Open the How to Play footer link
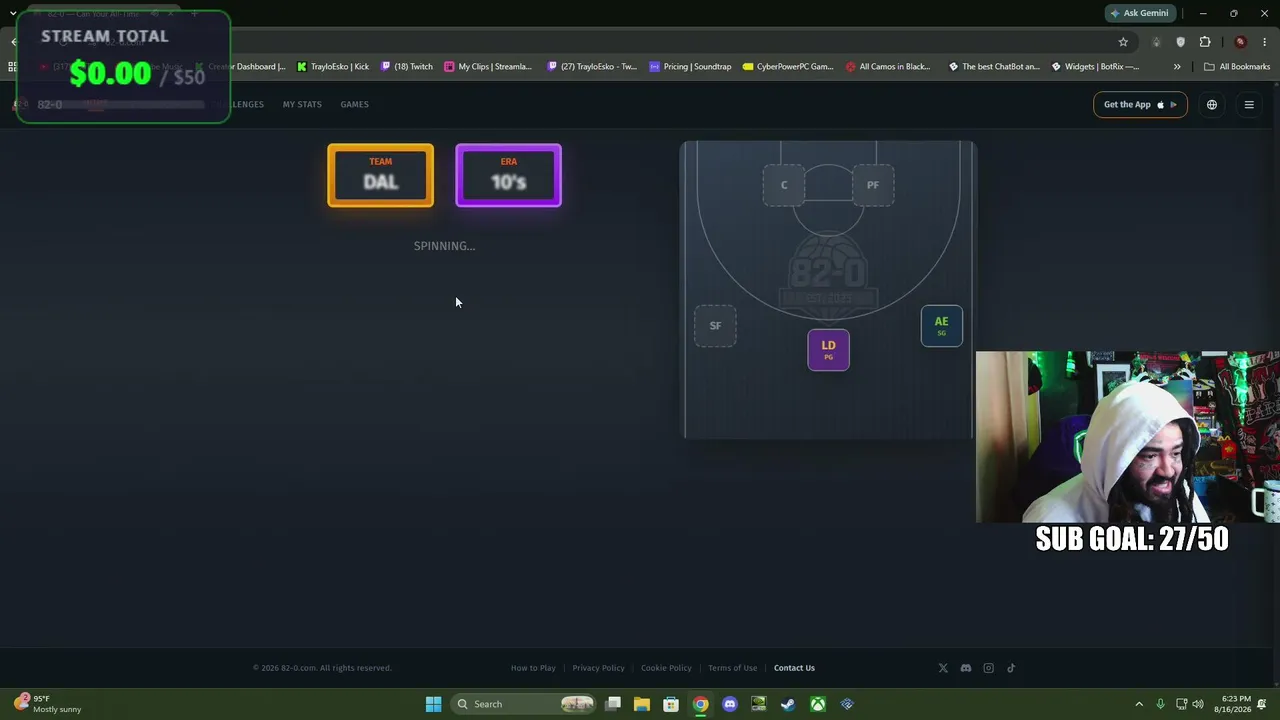 coord(533,668)
